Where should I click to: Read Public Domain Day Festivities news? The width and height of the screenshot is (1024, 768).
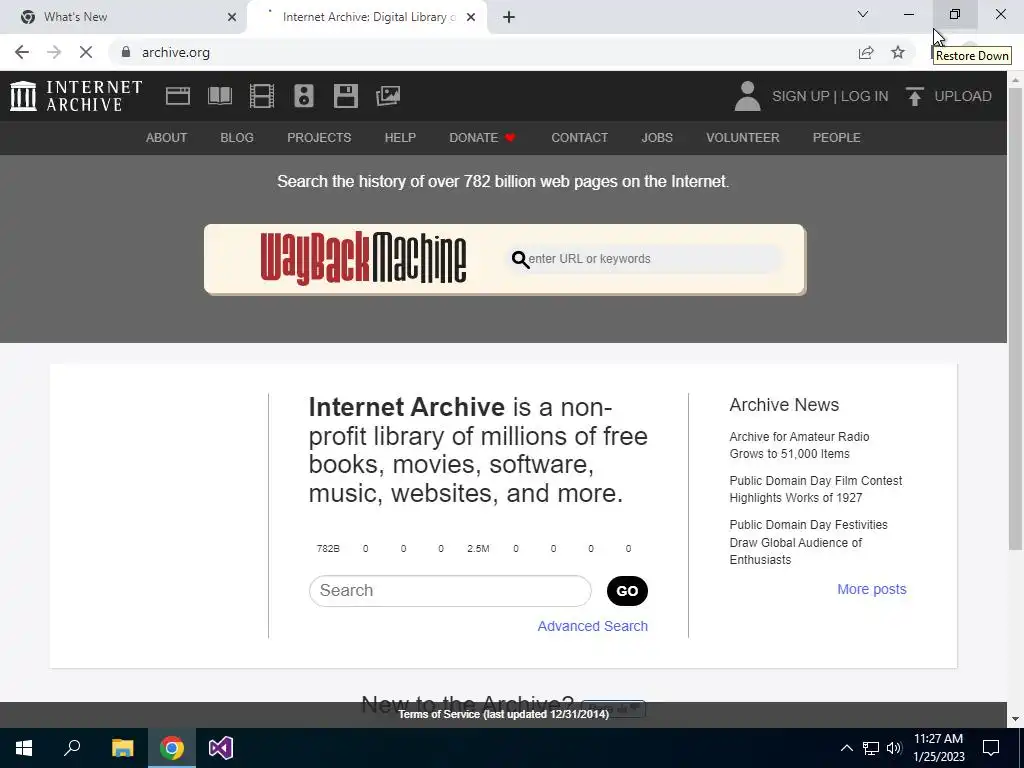808,542
